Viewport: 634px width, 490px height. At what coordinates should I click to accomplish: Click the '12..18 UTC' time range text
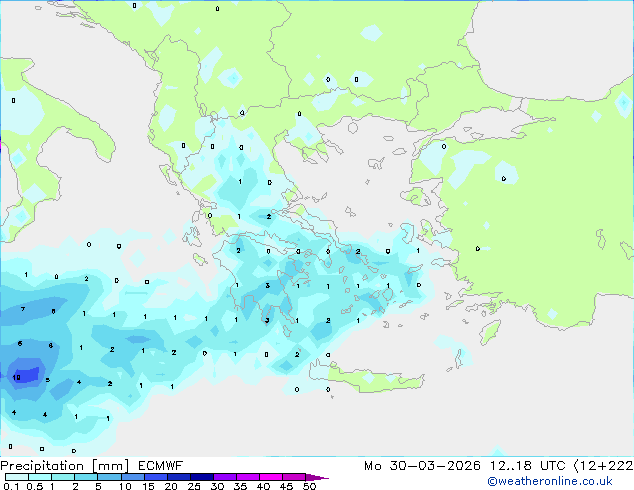coord(528,466)
